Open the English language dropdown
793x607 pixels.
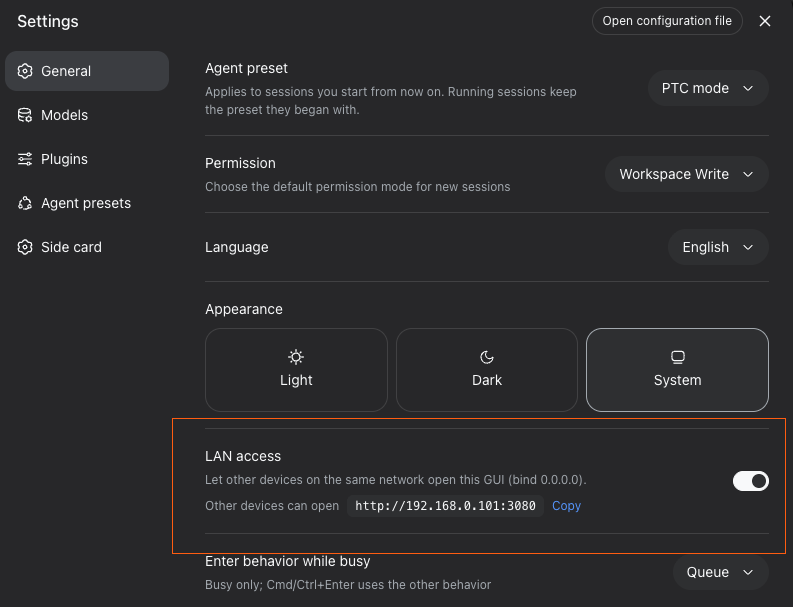[x=718, y=247]
